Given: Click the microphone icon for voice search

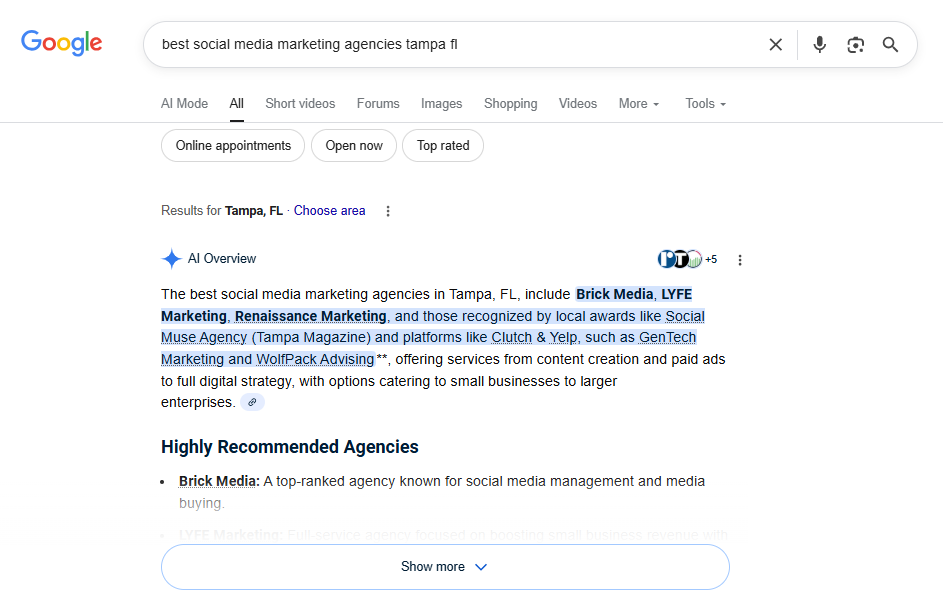Looking at the screenshot, I should pyautogui.click(x=819, y=44).
